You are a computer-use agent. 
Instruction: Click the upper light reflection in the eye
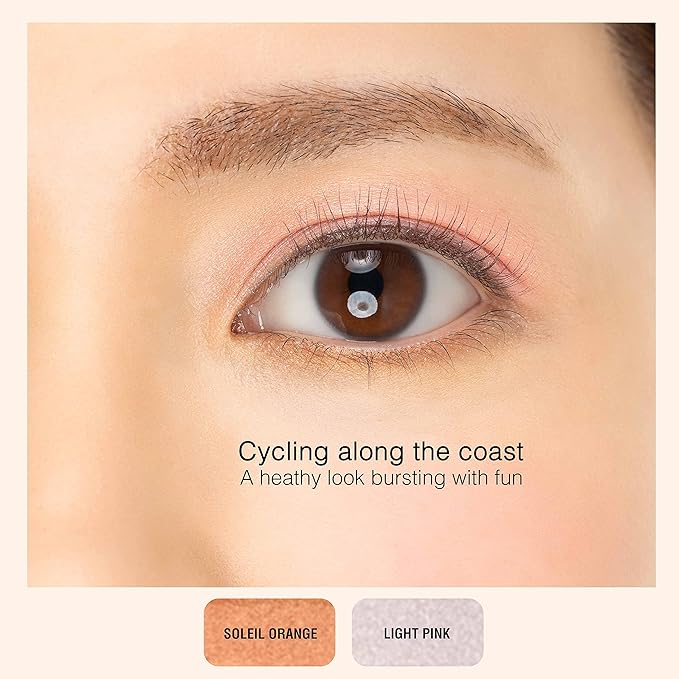tap(361, 261)
